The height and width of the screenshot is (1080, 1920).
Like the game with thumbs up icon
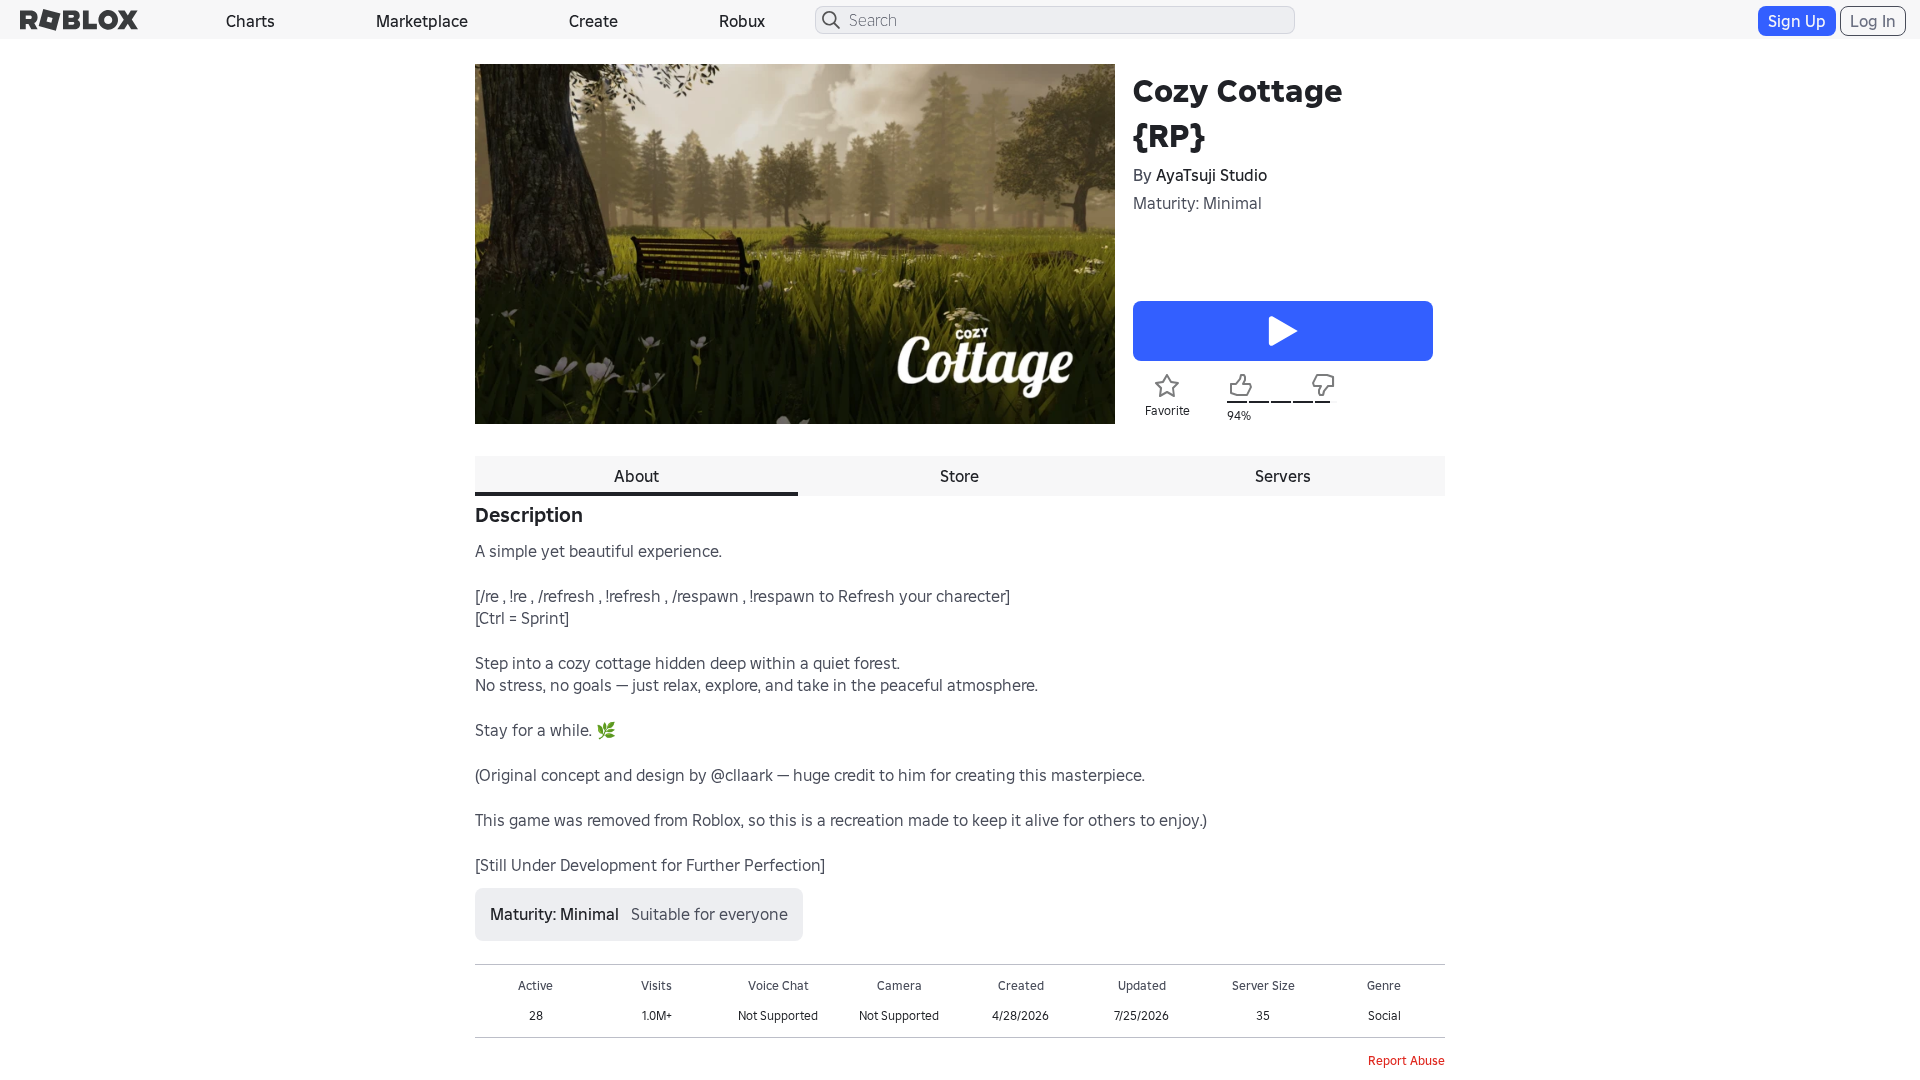click(1240, 385)
